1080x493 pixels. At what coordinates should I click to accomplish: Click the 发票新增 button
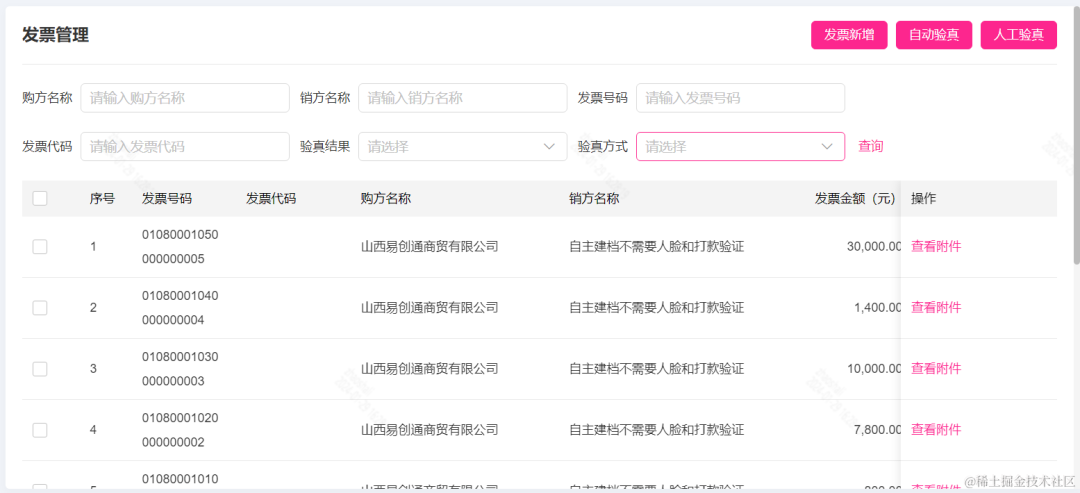click(849, 35)
